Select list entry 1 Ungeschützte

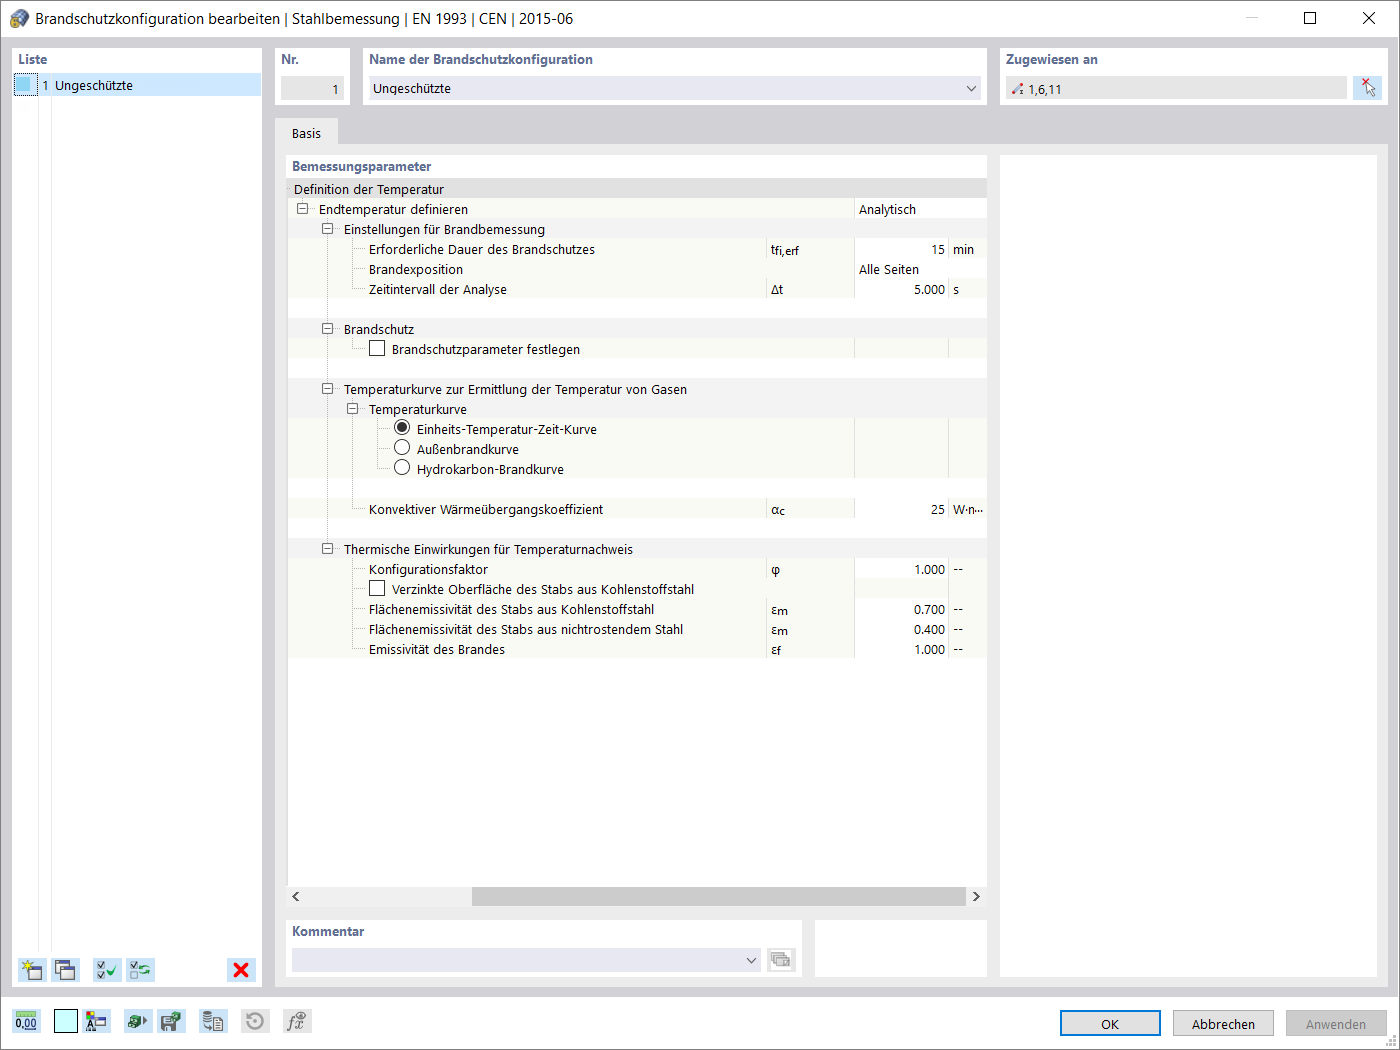pyautogui.click(x=137, y=85)
